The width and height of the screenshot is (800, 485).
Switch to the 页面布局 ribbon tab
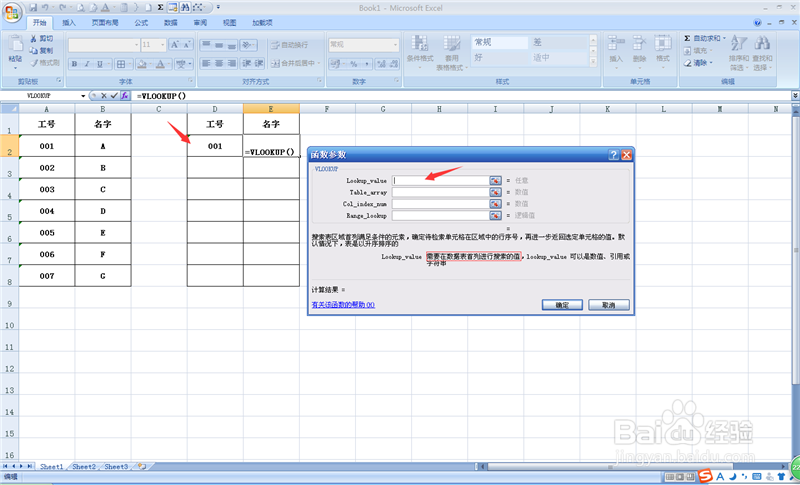(105, 22)
